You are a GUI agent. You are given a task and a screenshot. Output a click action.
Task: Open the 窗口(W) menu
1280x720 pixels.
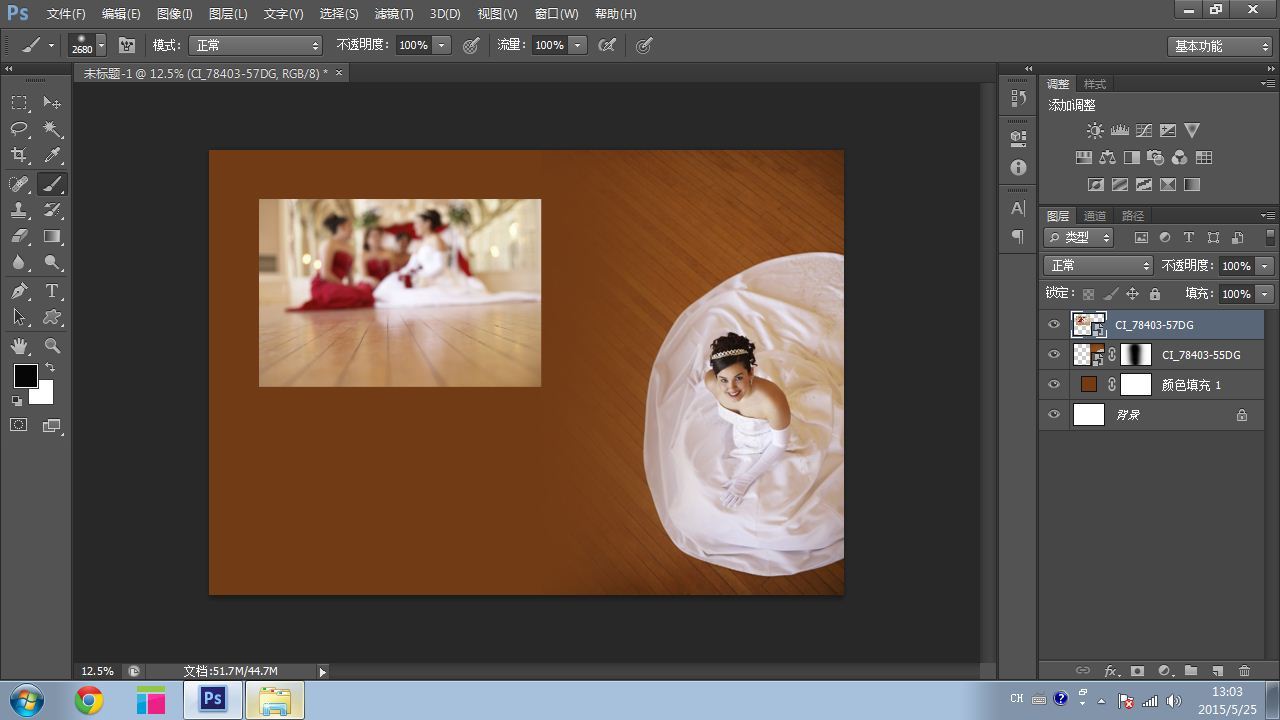pos(556,14)
